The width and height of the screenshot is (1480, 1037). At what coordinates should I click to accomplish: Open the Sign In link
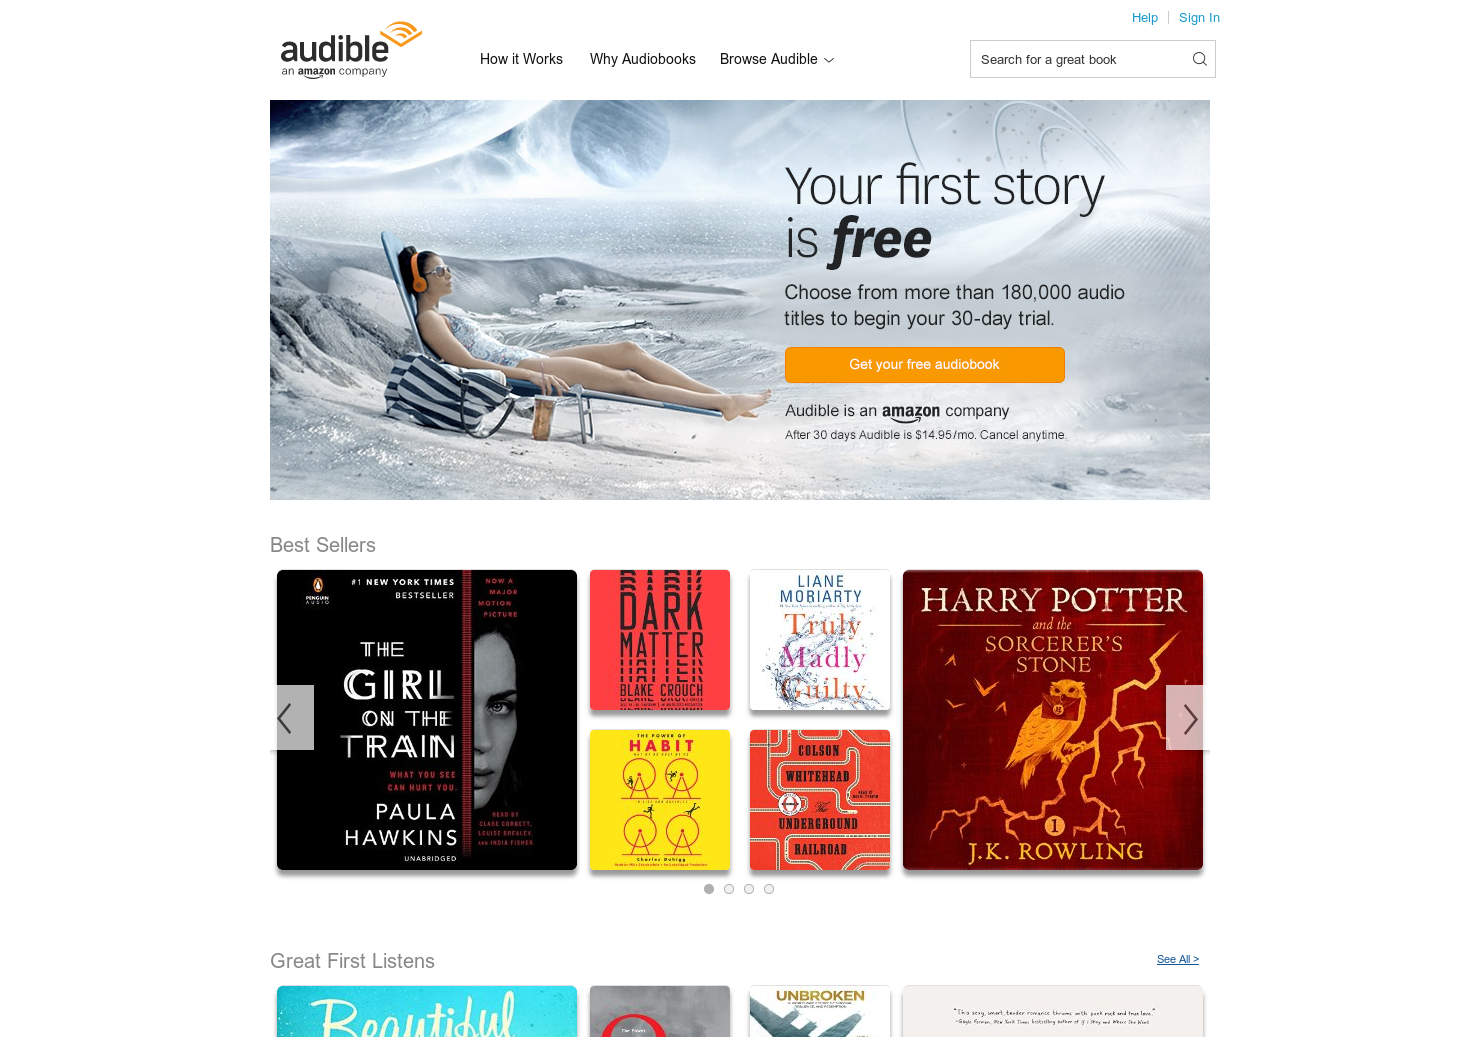pyautogui.click(x=1199, y=17)
